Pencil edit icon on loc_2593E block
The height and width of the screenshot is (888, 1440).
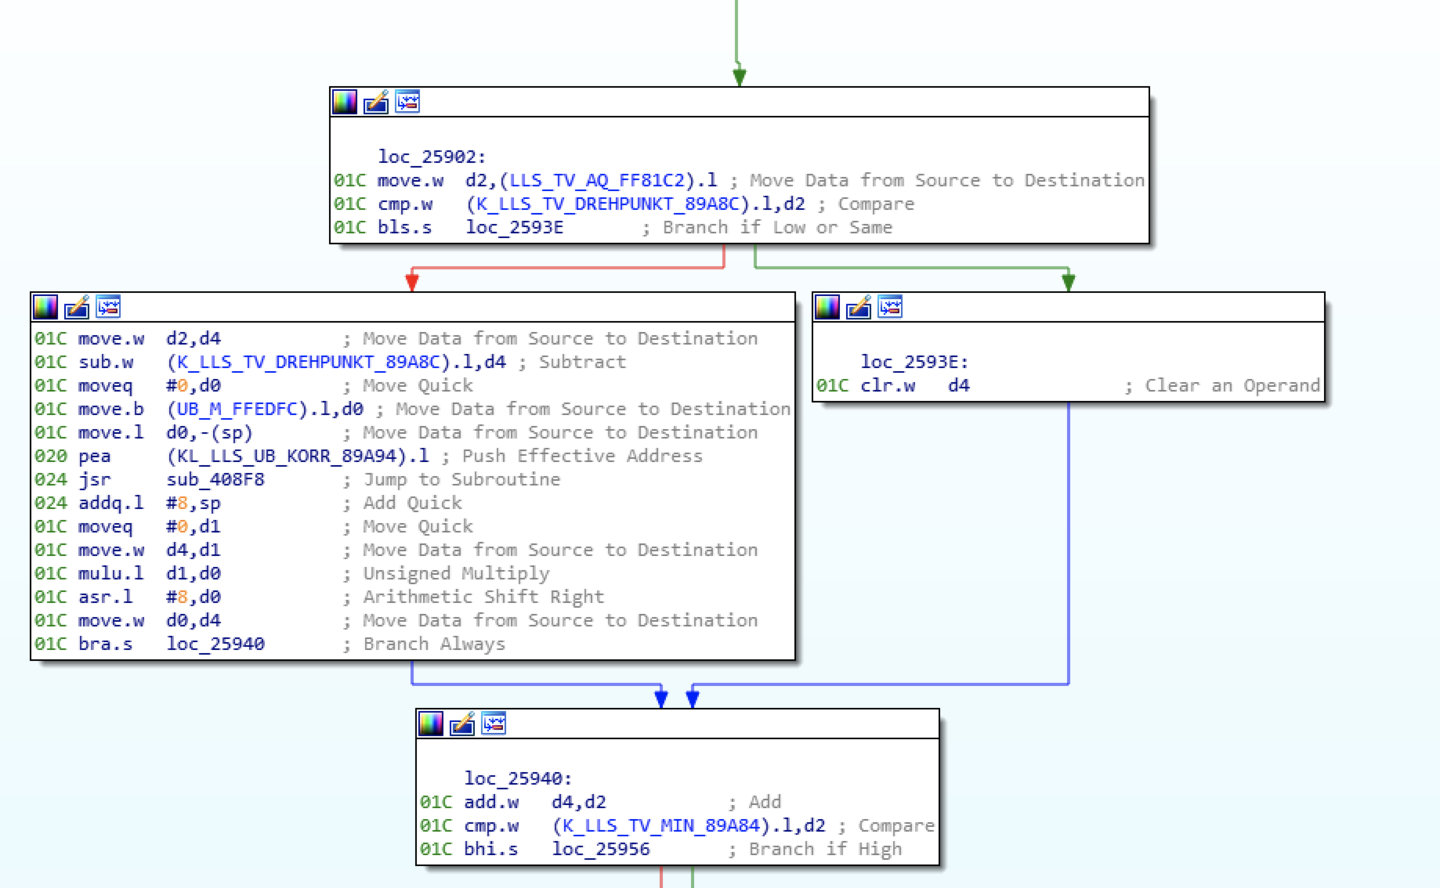[x=859, y=307]
